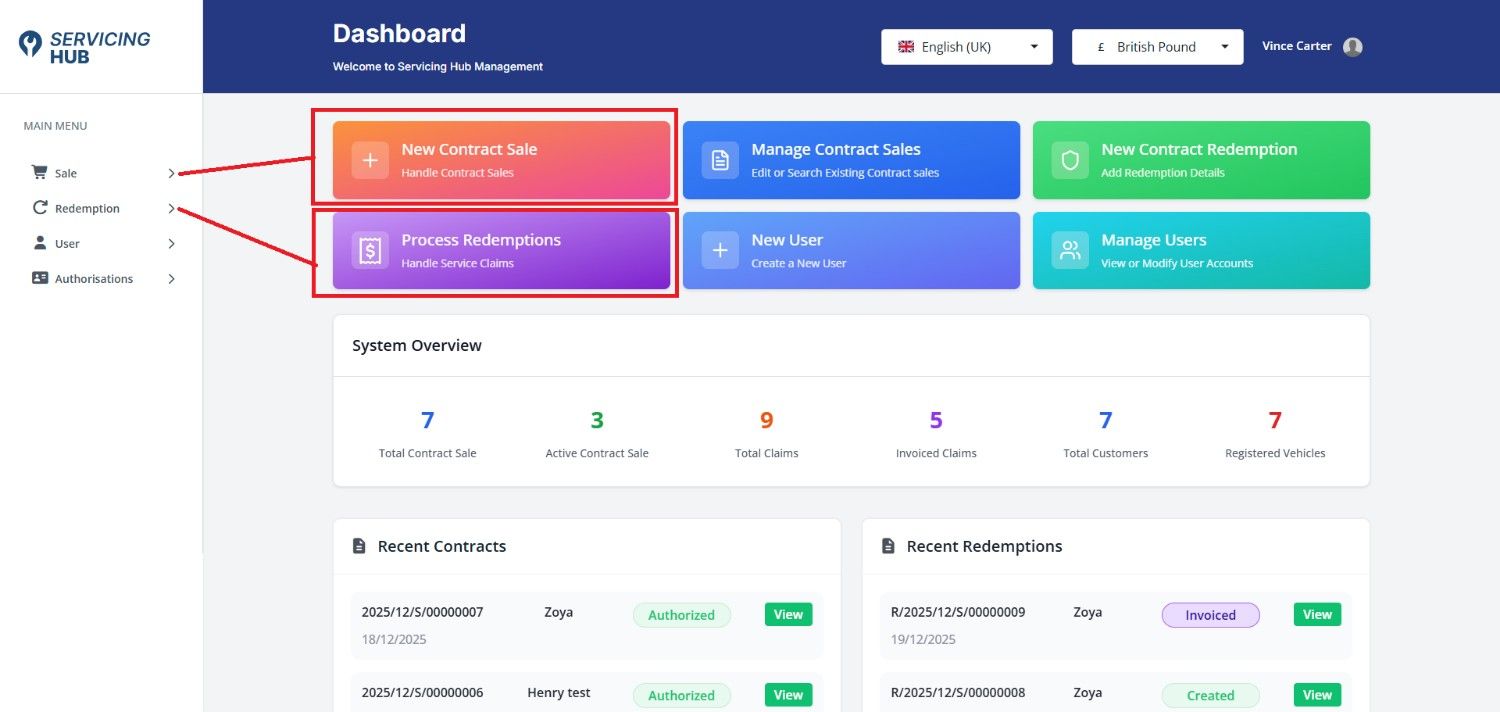View redemption R/2025/12/S/00000009
This screenshot has height=712, width=1500.
coord(1317,614)
